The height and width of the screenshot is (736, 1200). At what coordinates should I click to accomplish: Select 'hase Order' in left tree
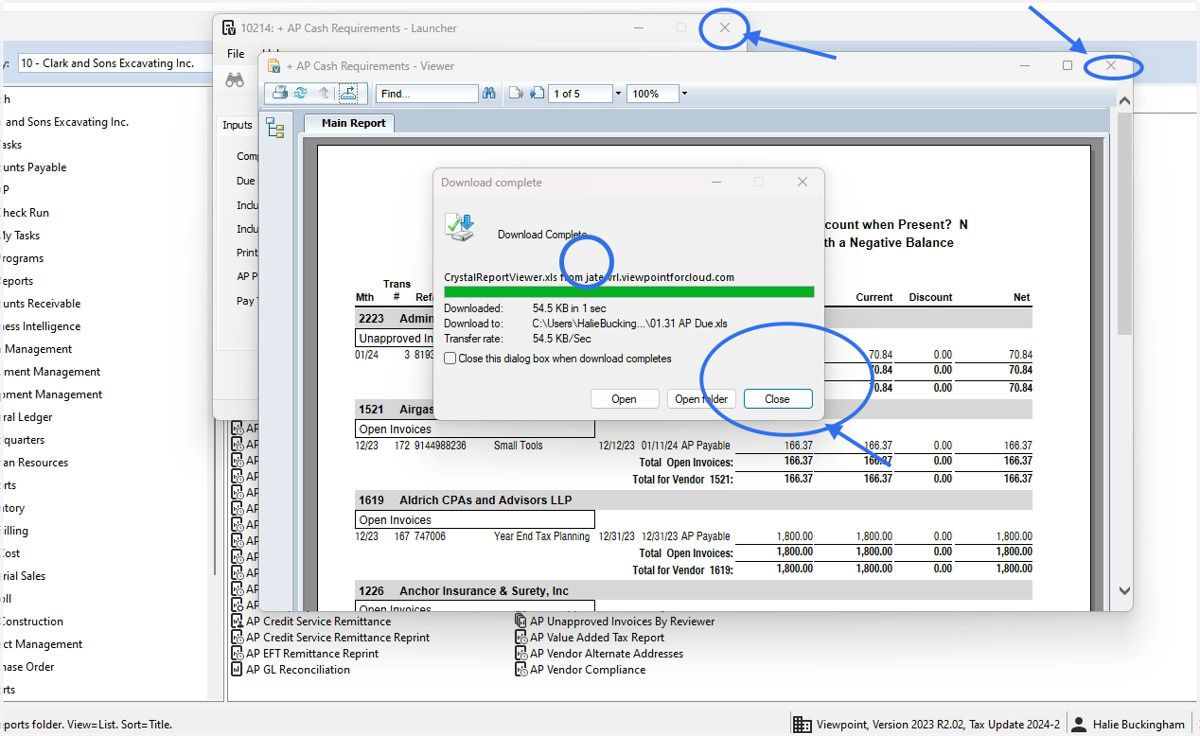(x=27, y=667)
